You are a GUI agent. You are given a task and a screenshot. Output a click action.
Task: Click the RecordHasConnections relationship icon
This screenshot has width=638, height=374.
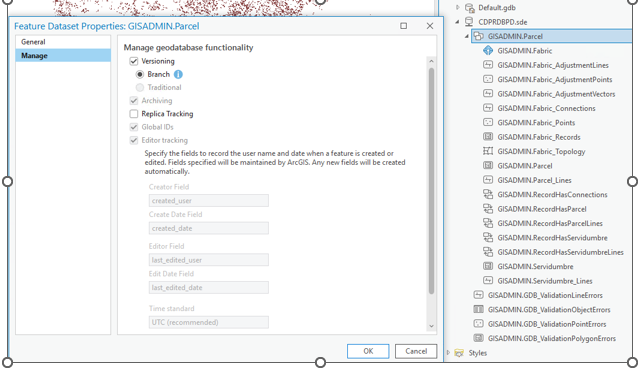click(488, 194)
